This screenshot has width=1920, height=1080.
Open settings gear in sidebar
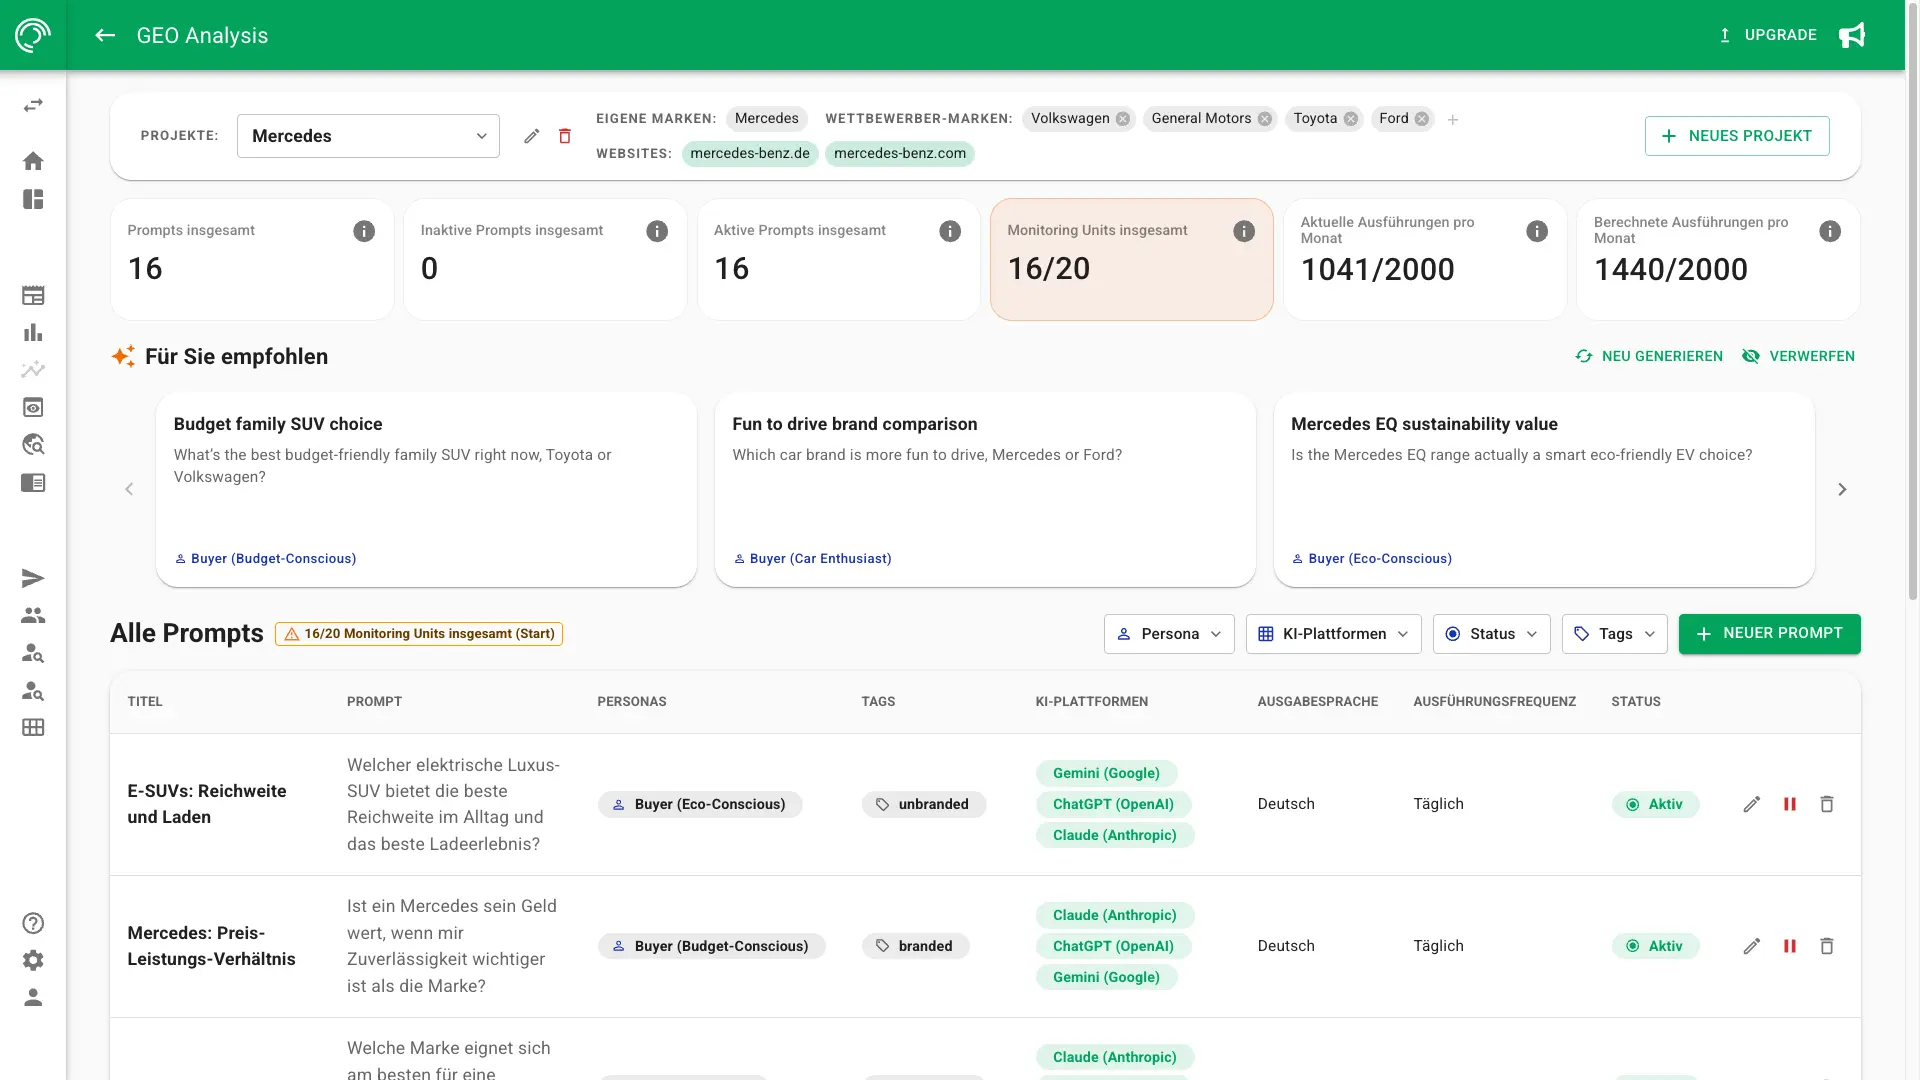pyautogui.click(x=33, y=960)
